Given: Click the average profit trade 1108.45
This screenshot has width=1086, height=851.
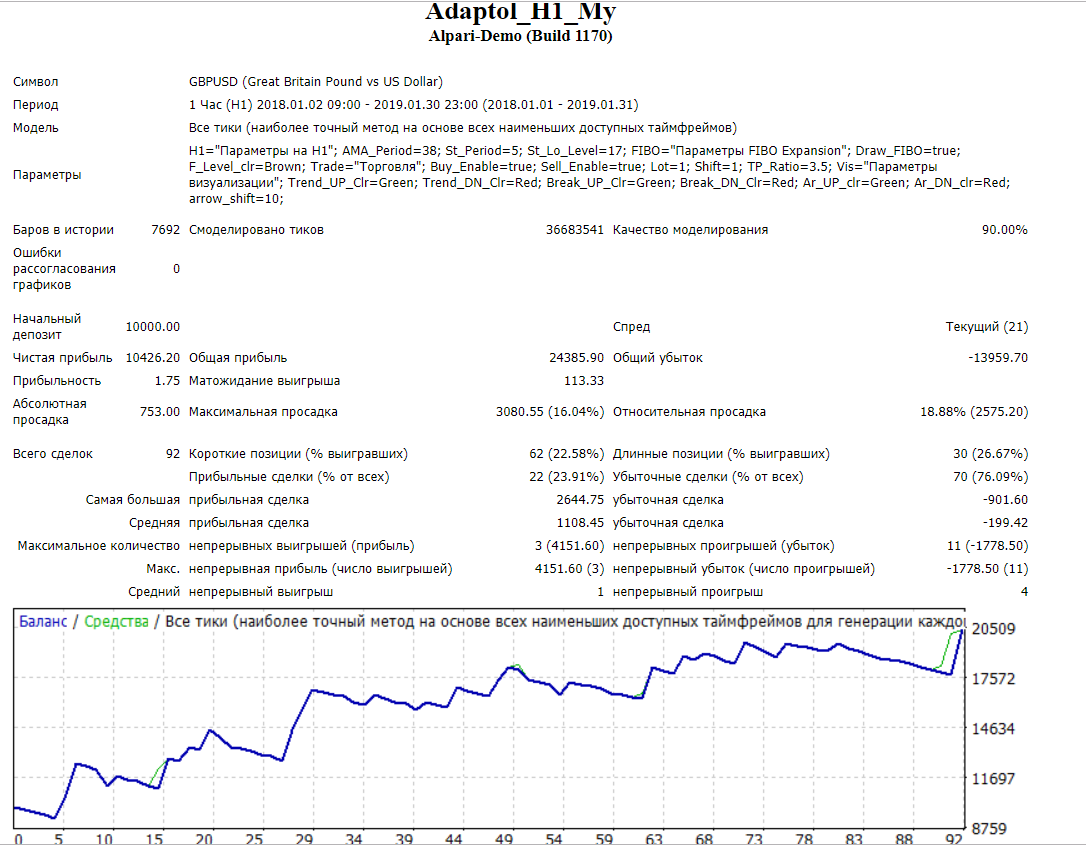Looking at the screenshot, I should (x=580, y=523).
